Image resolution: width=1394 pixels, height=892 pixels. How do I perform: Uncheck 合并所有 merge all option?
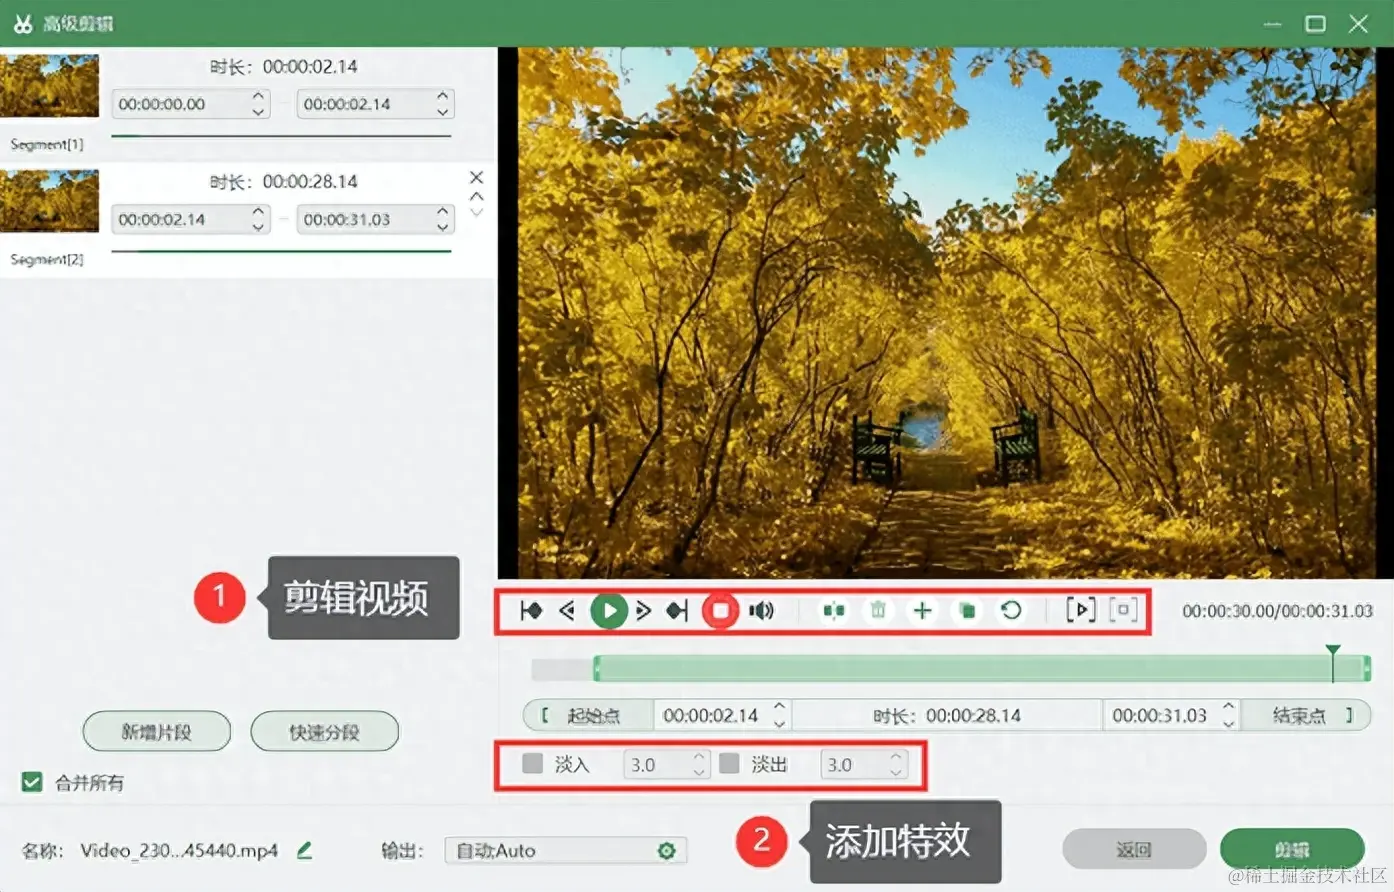pyautogui.click(x=32, y=782)
